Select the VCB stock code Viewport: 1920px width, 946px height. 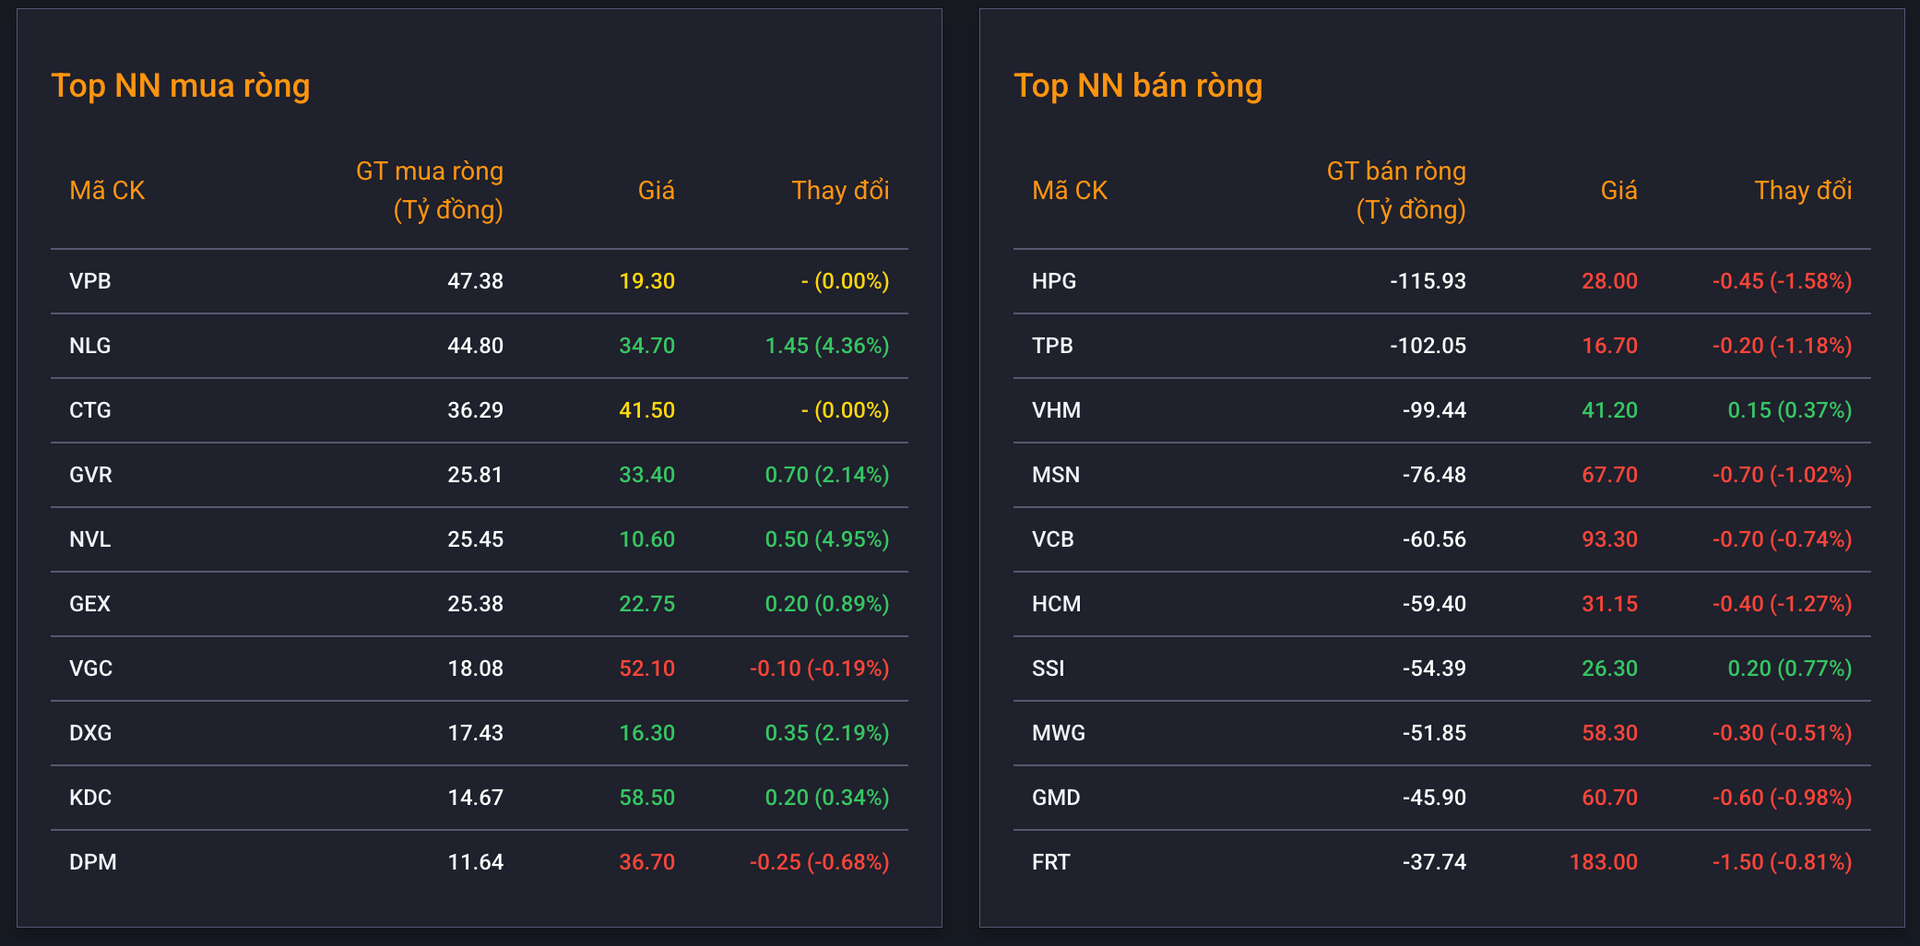click(x=1053, y=539)
